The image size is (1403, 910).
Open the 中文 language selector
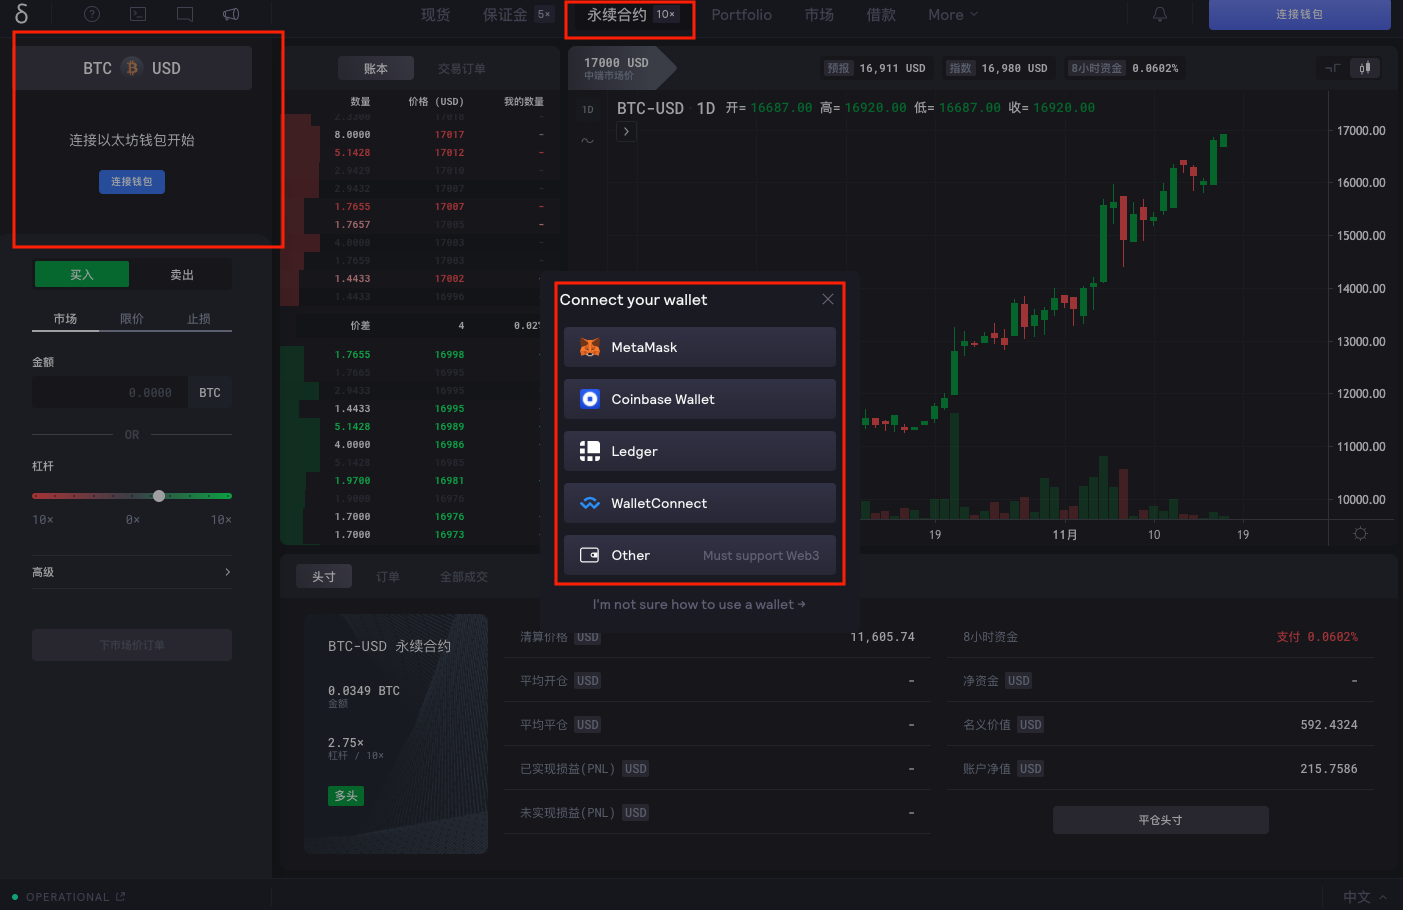click(x=1365, y=897)
